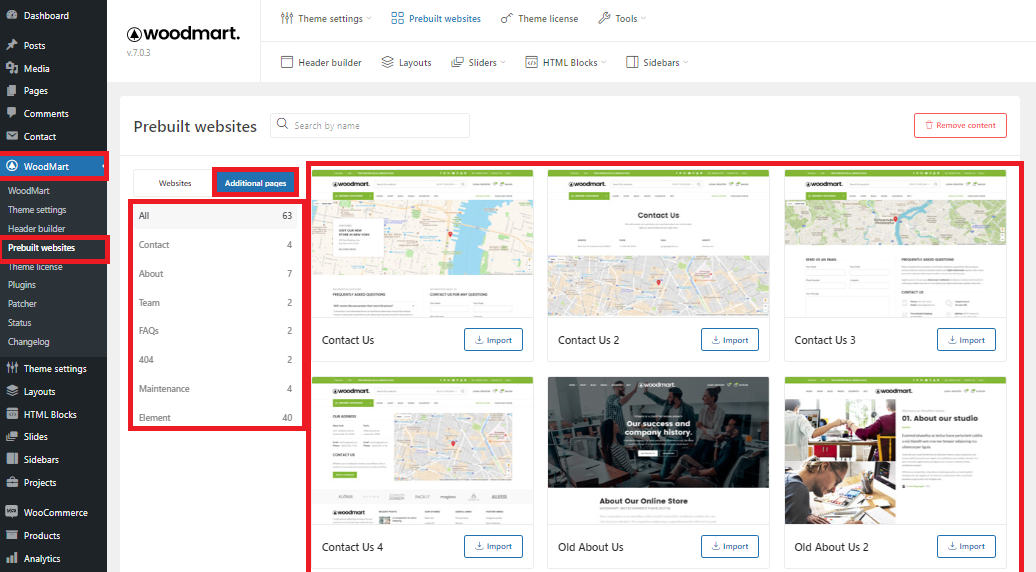Click the Slides icon in sidebar
The image size is (1036, 572).
(x=12, y=437)
